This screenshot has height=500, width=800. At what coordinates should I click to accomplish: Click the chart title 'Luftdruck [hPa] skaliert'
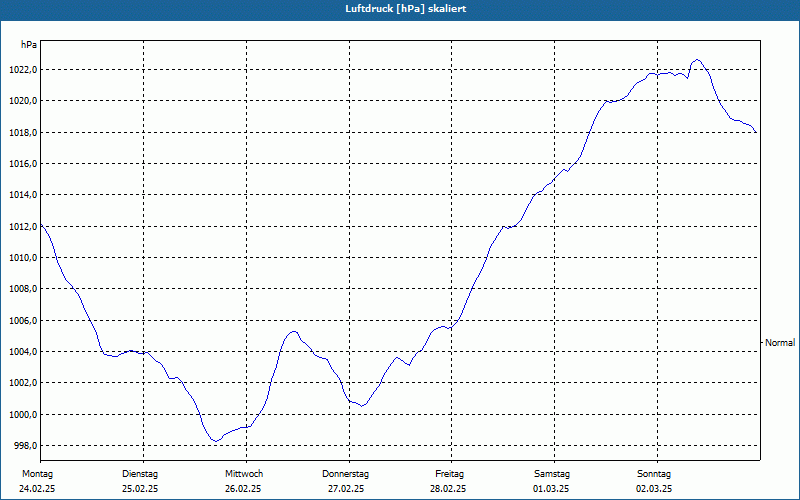(406, 9)
